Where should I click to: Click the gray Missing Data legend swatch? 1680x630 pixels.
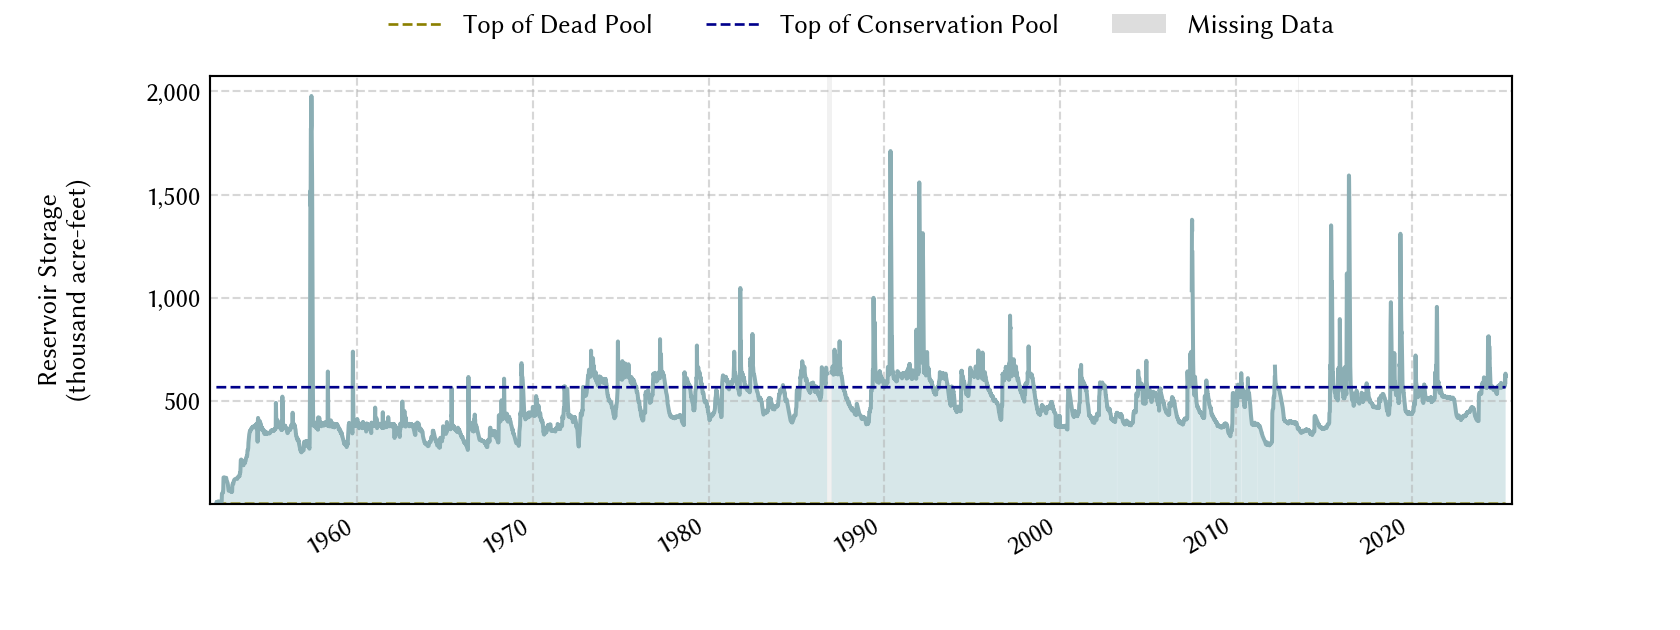click(1139, 24)
